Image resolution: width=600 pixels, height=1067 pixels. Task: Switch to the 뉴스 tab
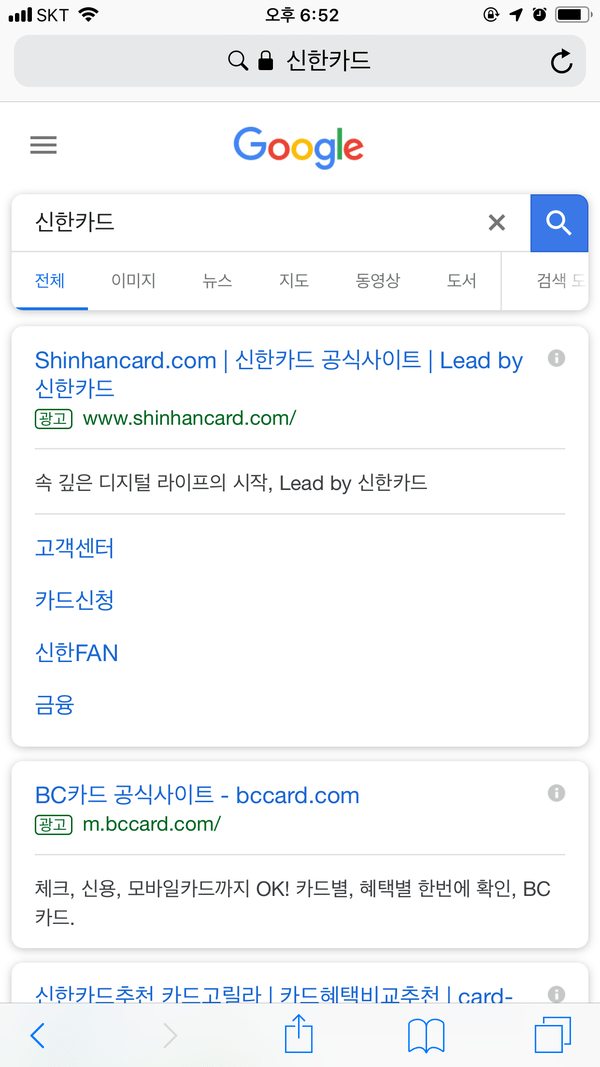[x=217, y=281]
